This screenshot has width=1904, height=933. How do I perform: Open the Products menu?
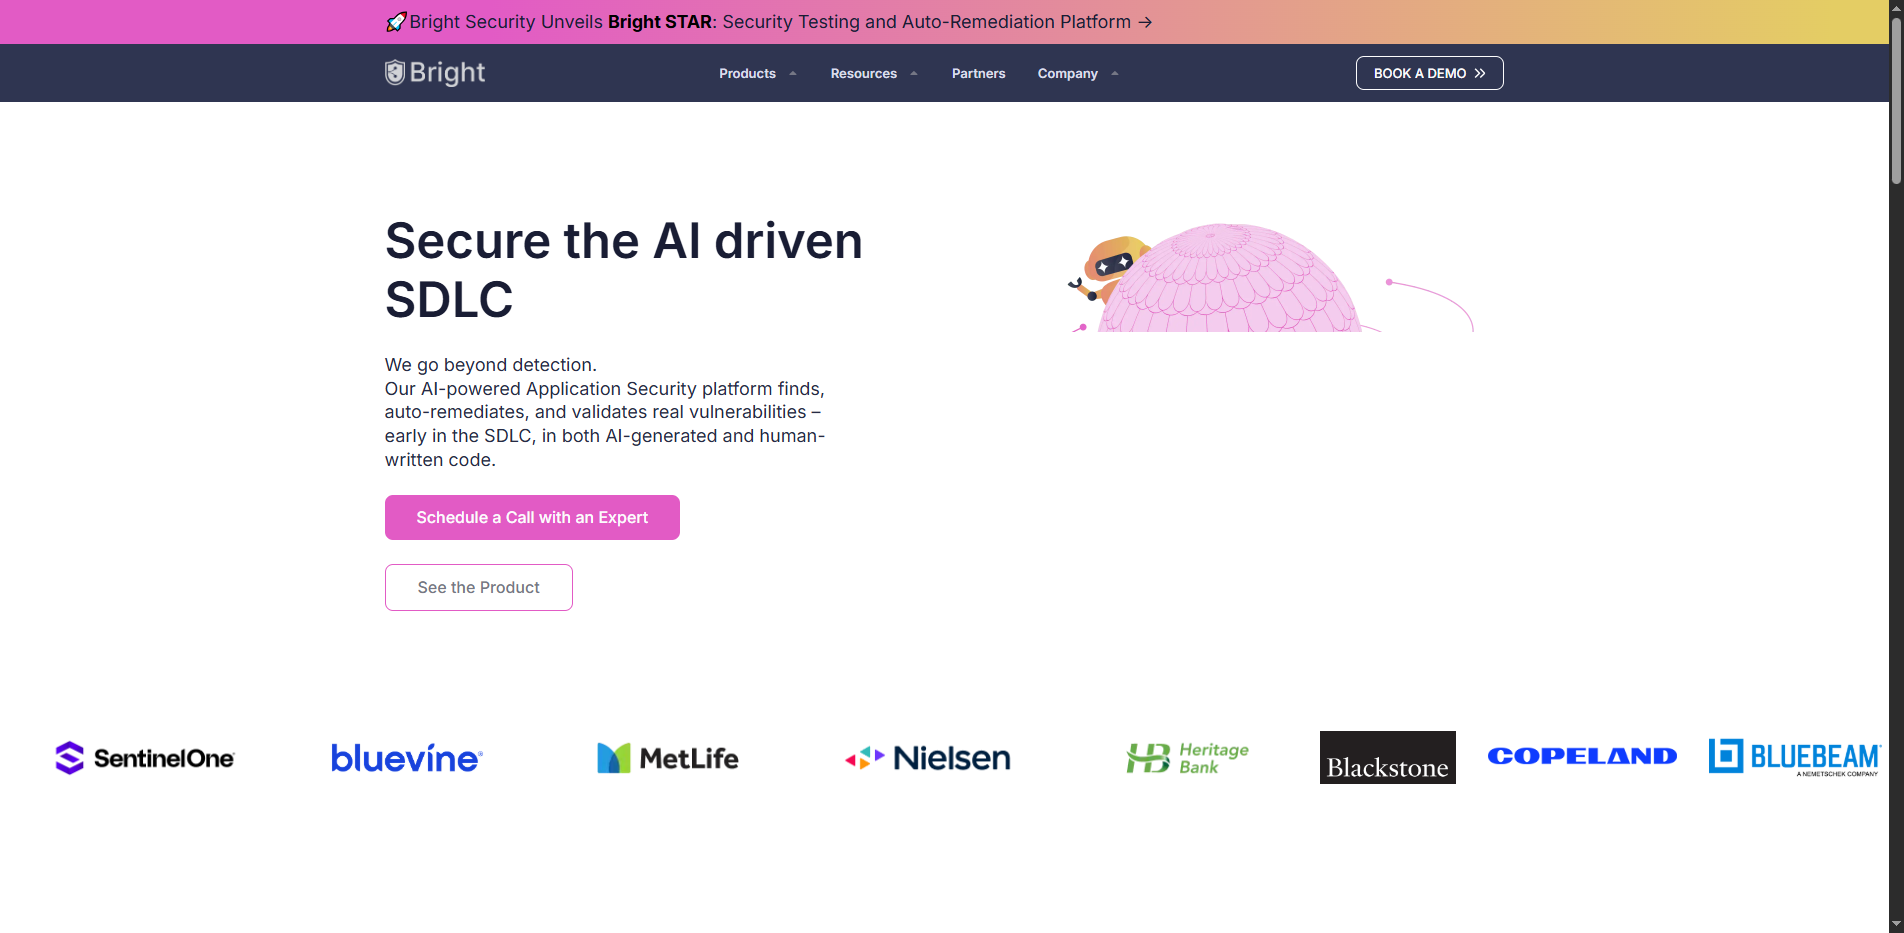coord(747,73)
